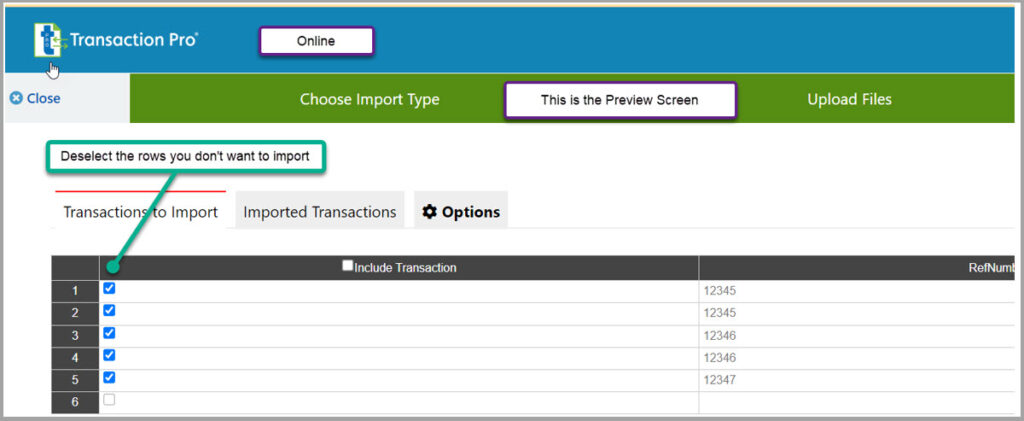The image size is (1024, 421).
Task: Go to the Upload Files step
Action: (849, 99)
